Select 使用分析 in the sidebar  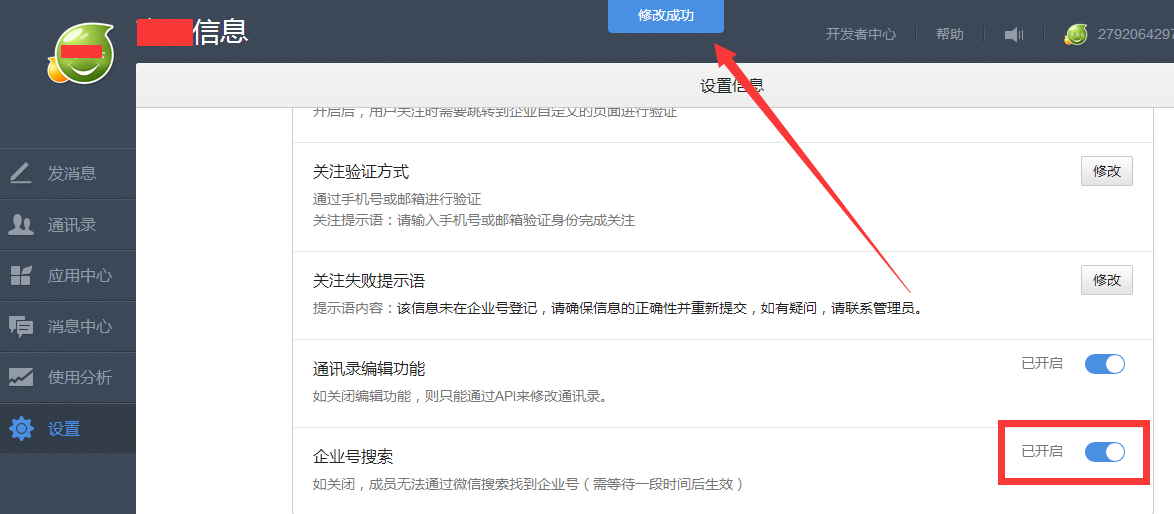68,378
